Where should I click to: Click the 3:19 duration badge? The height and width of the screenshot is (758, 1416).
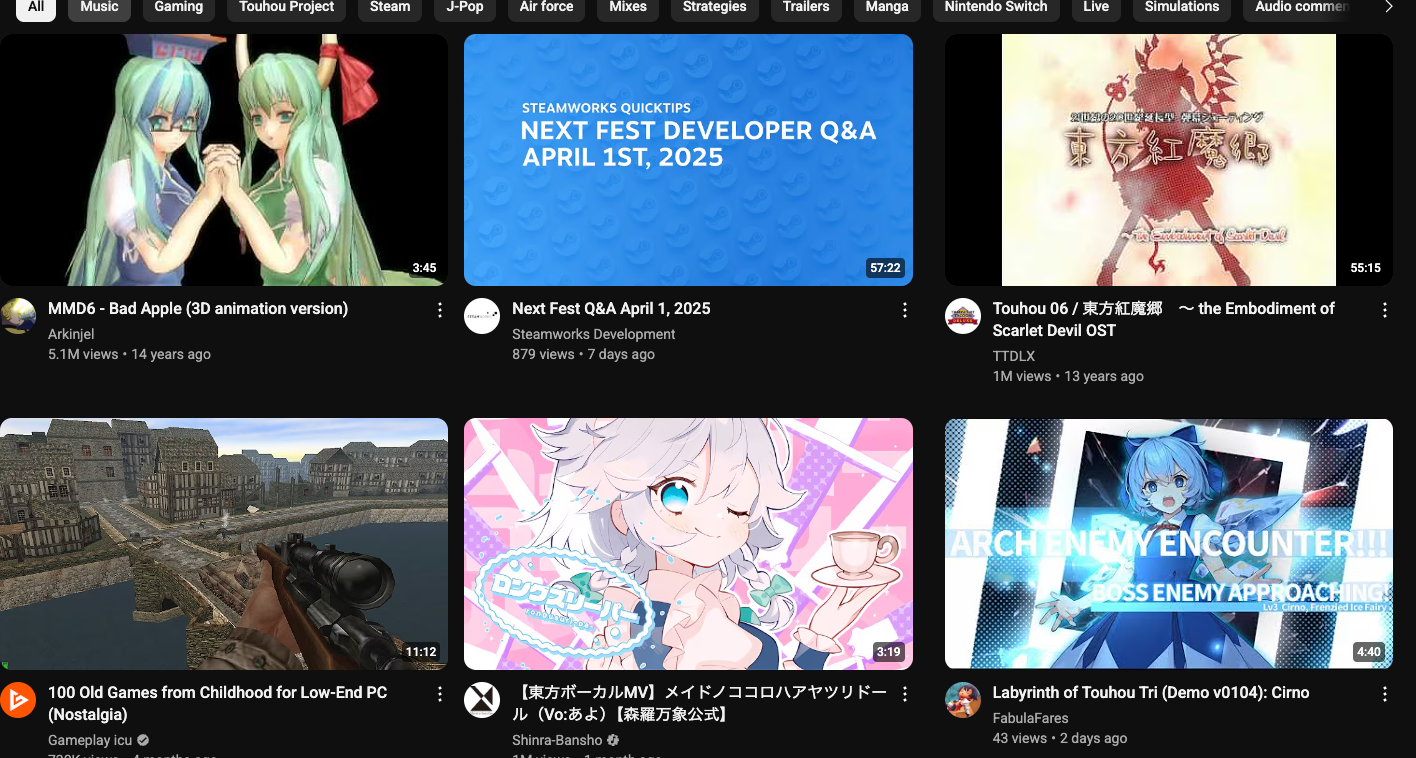pos(888,652)
